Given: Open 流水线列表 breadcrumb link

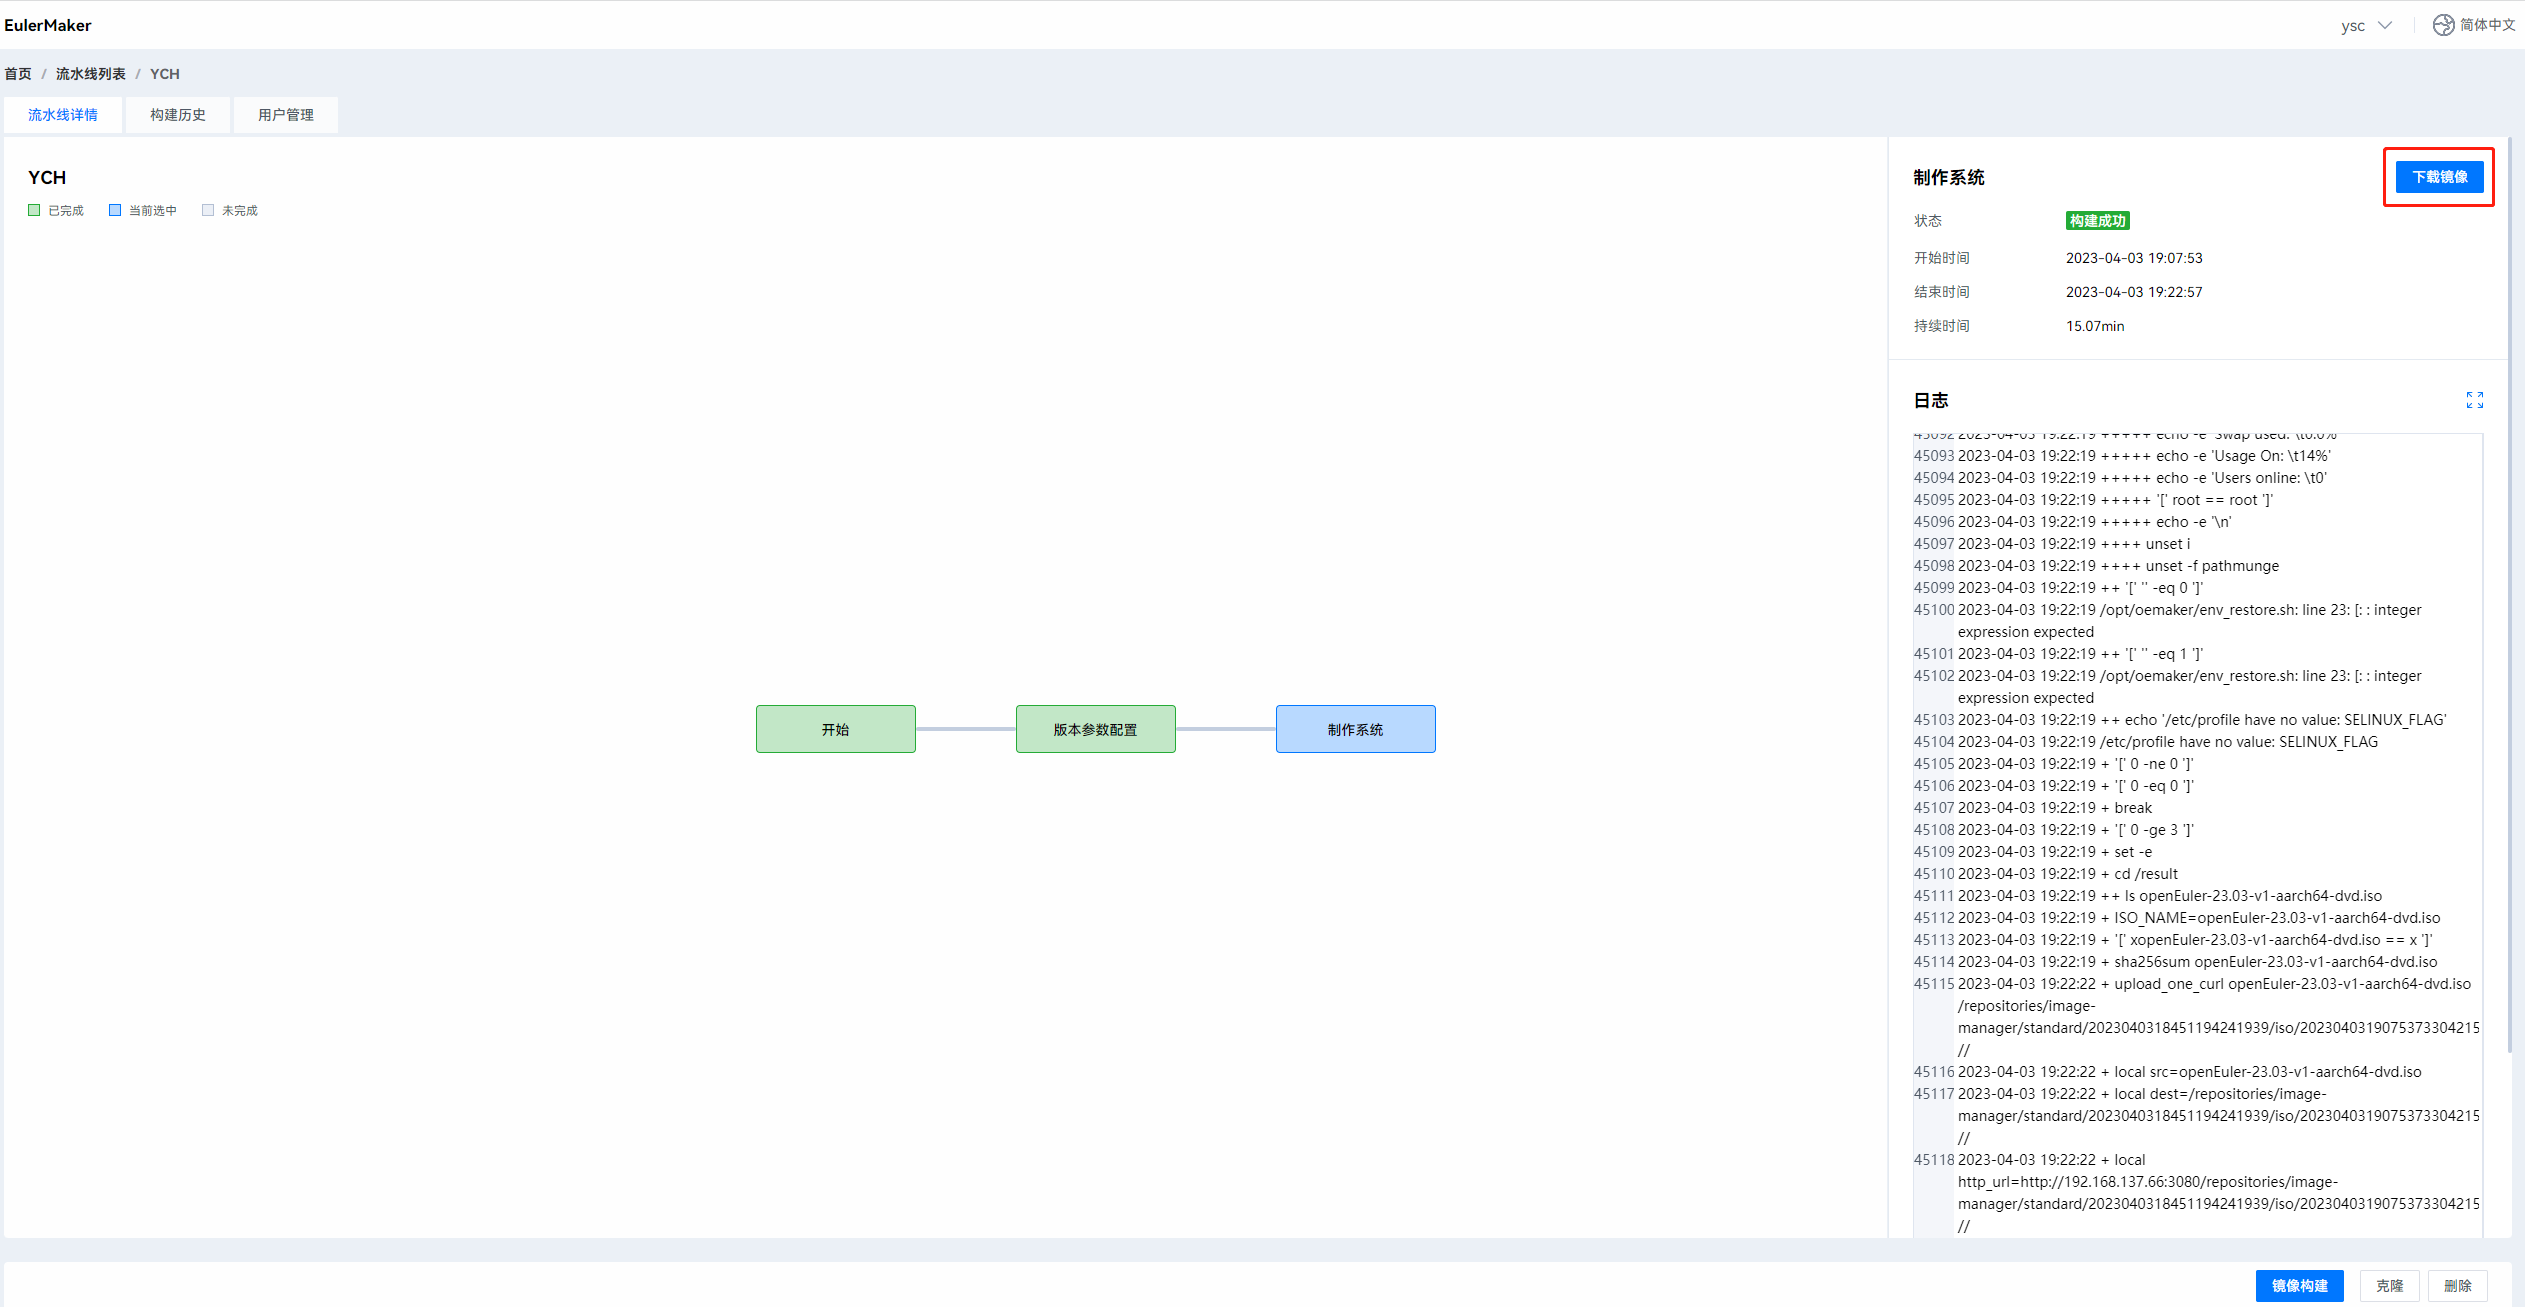Looking at the screenshot, I should pos(91,74).
